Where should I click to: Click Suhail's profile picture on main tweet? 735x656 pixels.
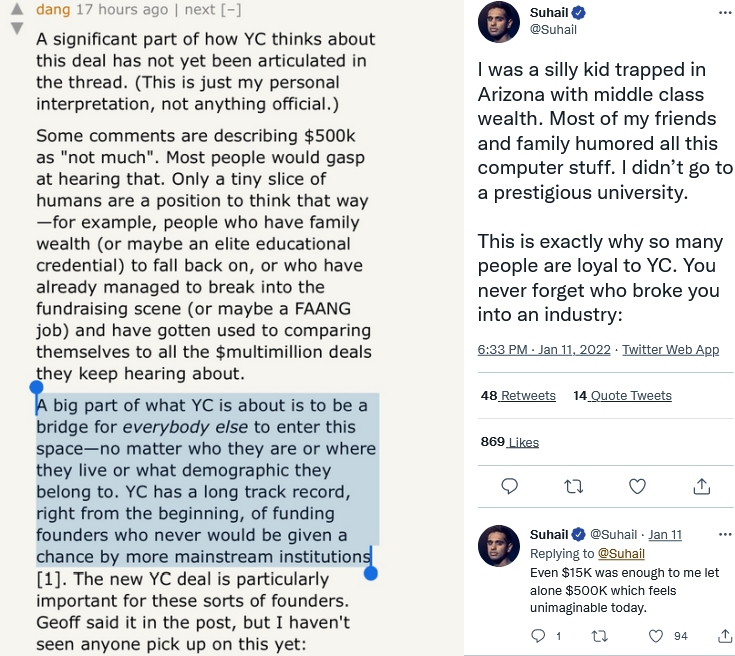pyautogui.click(x=498, y=22)
